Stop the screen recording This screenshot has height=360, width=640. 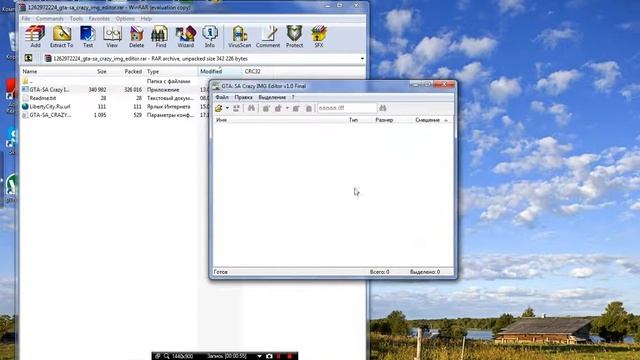pyautogui.click(x=289, y=356)
